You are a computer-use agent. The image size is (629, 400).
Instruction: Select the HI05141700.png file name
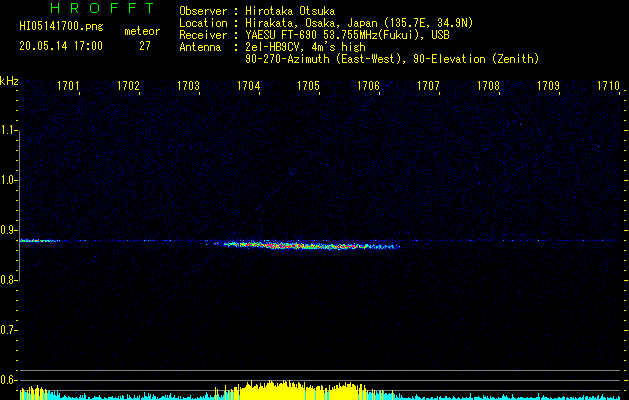tap(61, 27)
